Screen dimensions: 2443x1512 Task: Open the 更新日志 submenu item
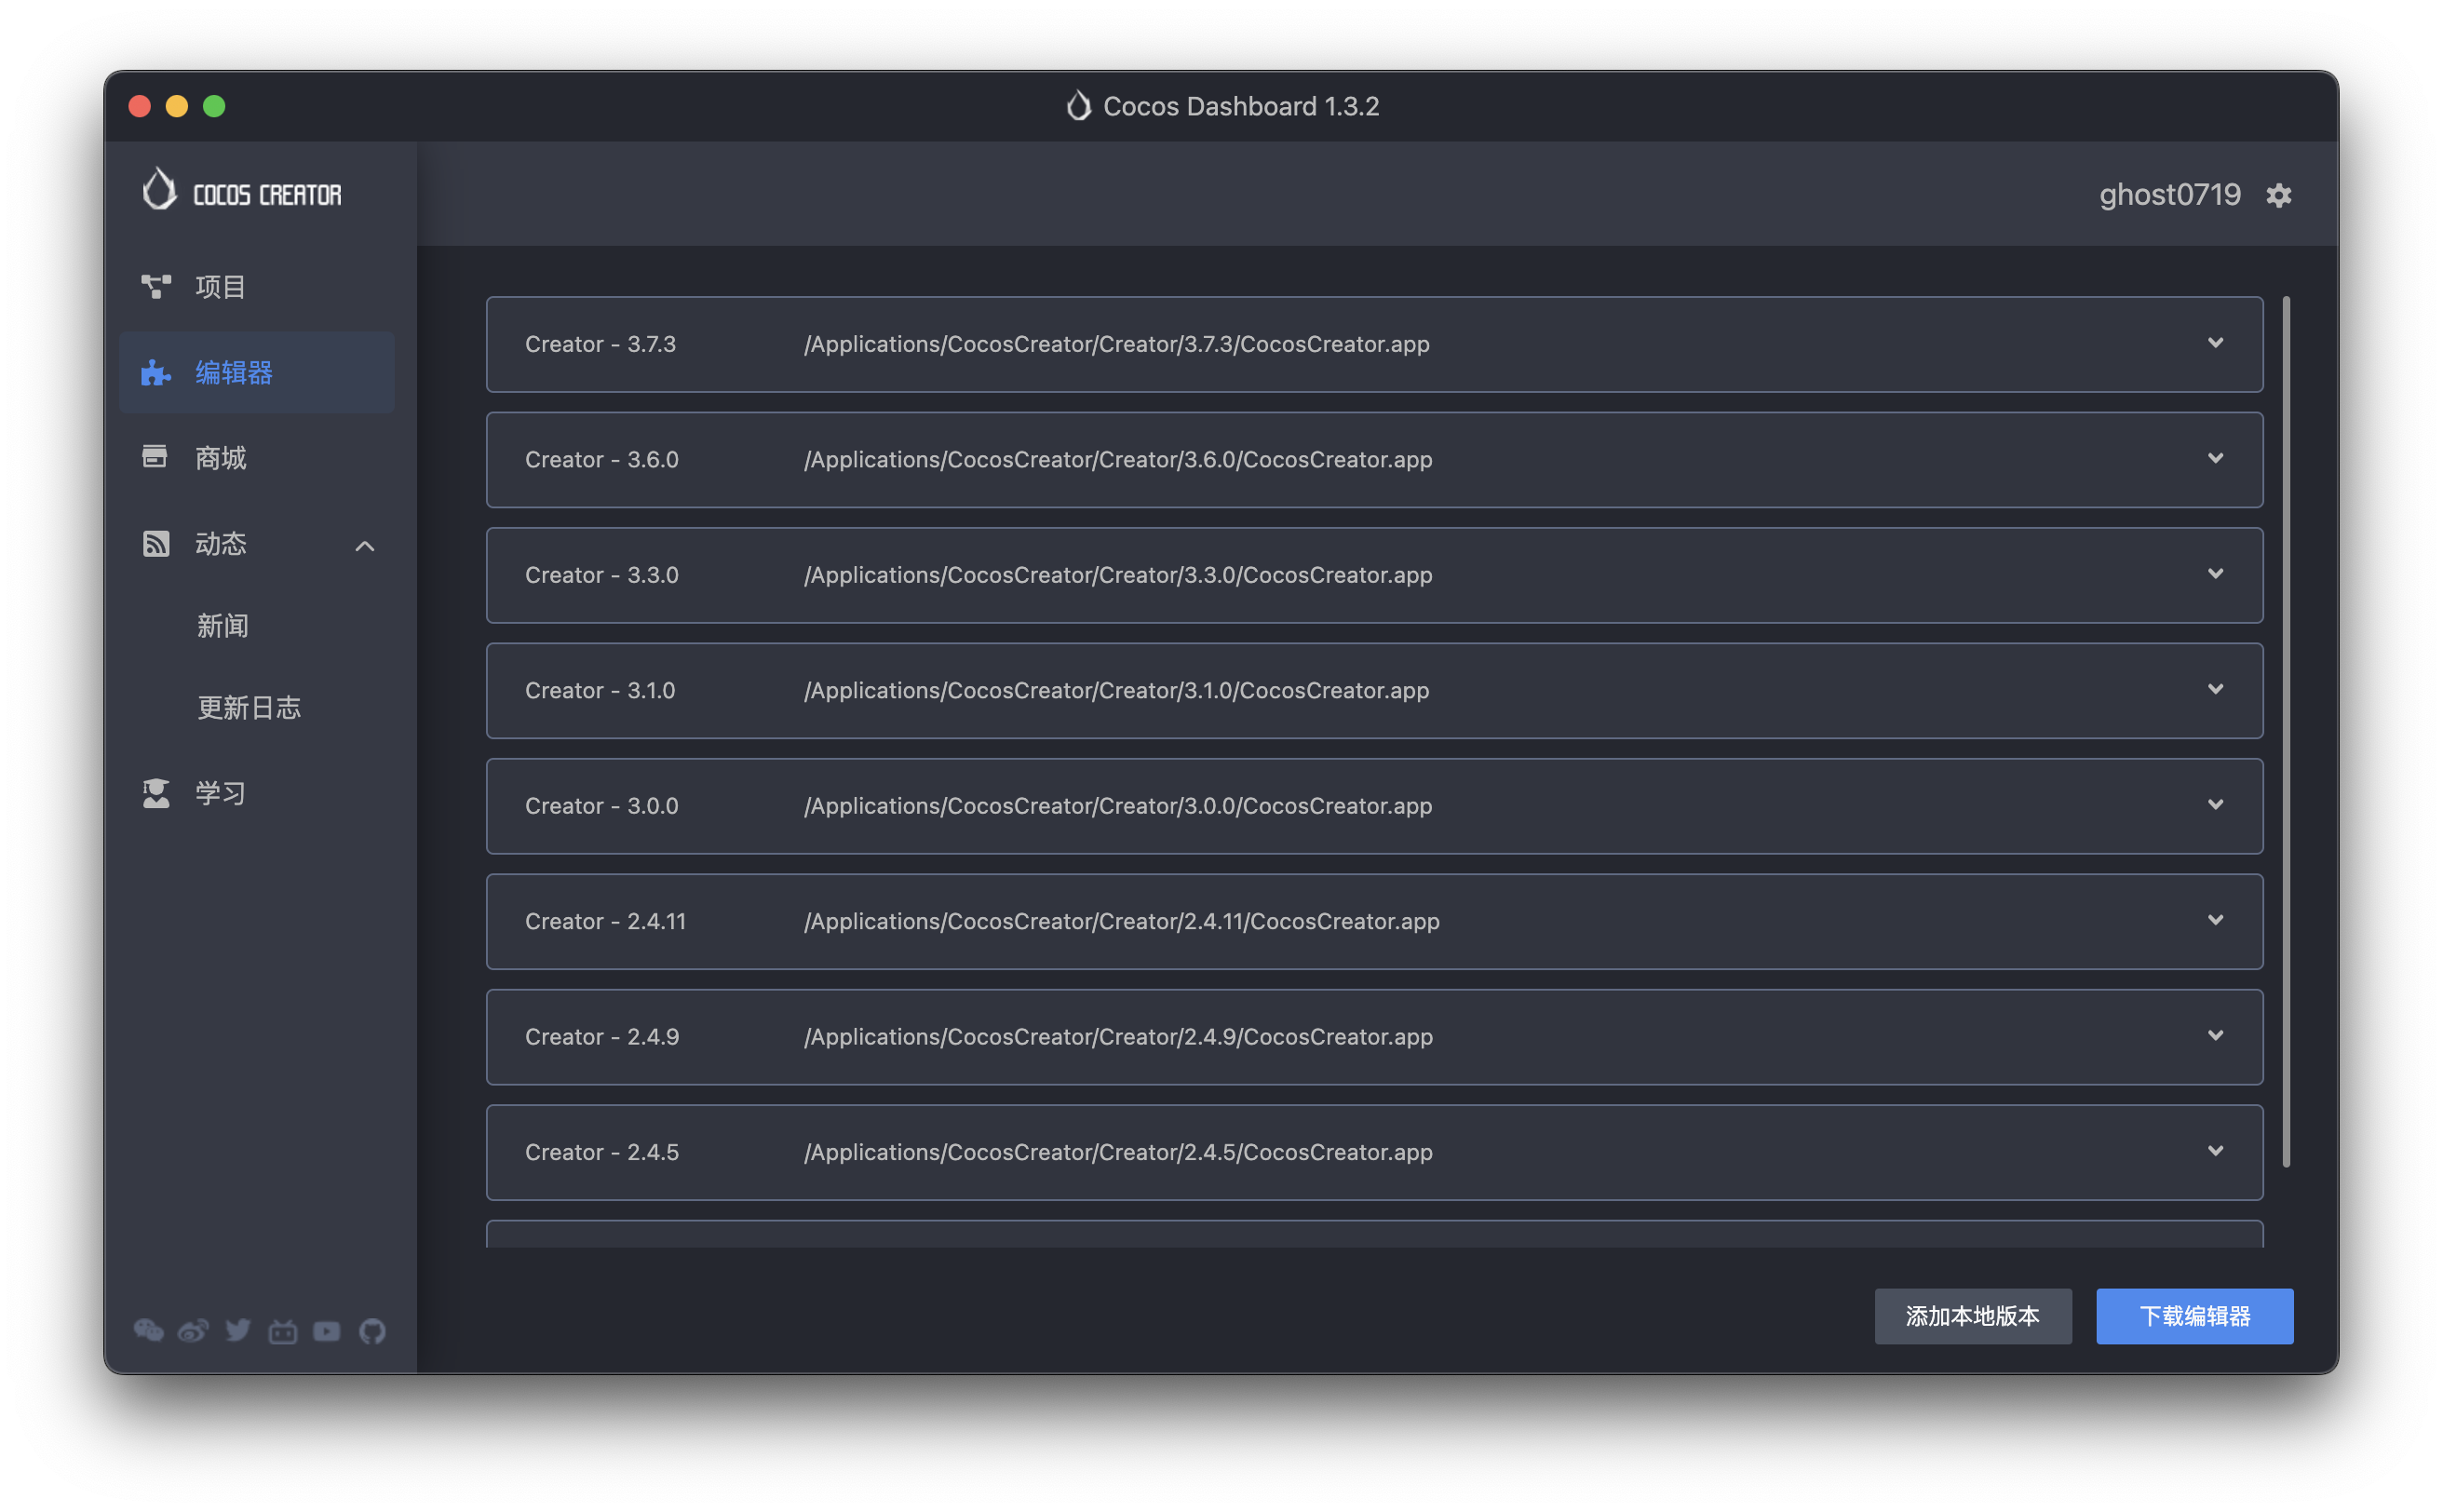point(249,708)
